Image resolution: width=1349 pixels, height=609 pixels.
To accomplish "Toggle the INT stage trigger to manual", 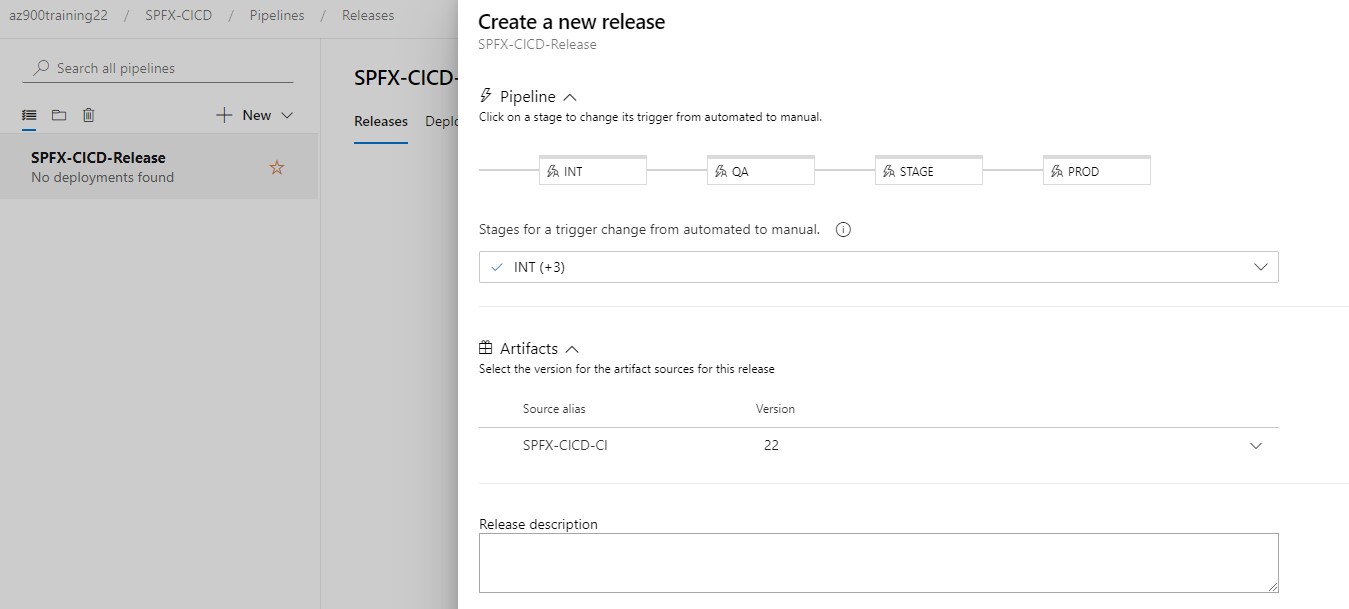I will point(593,171).
